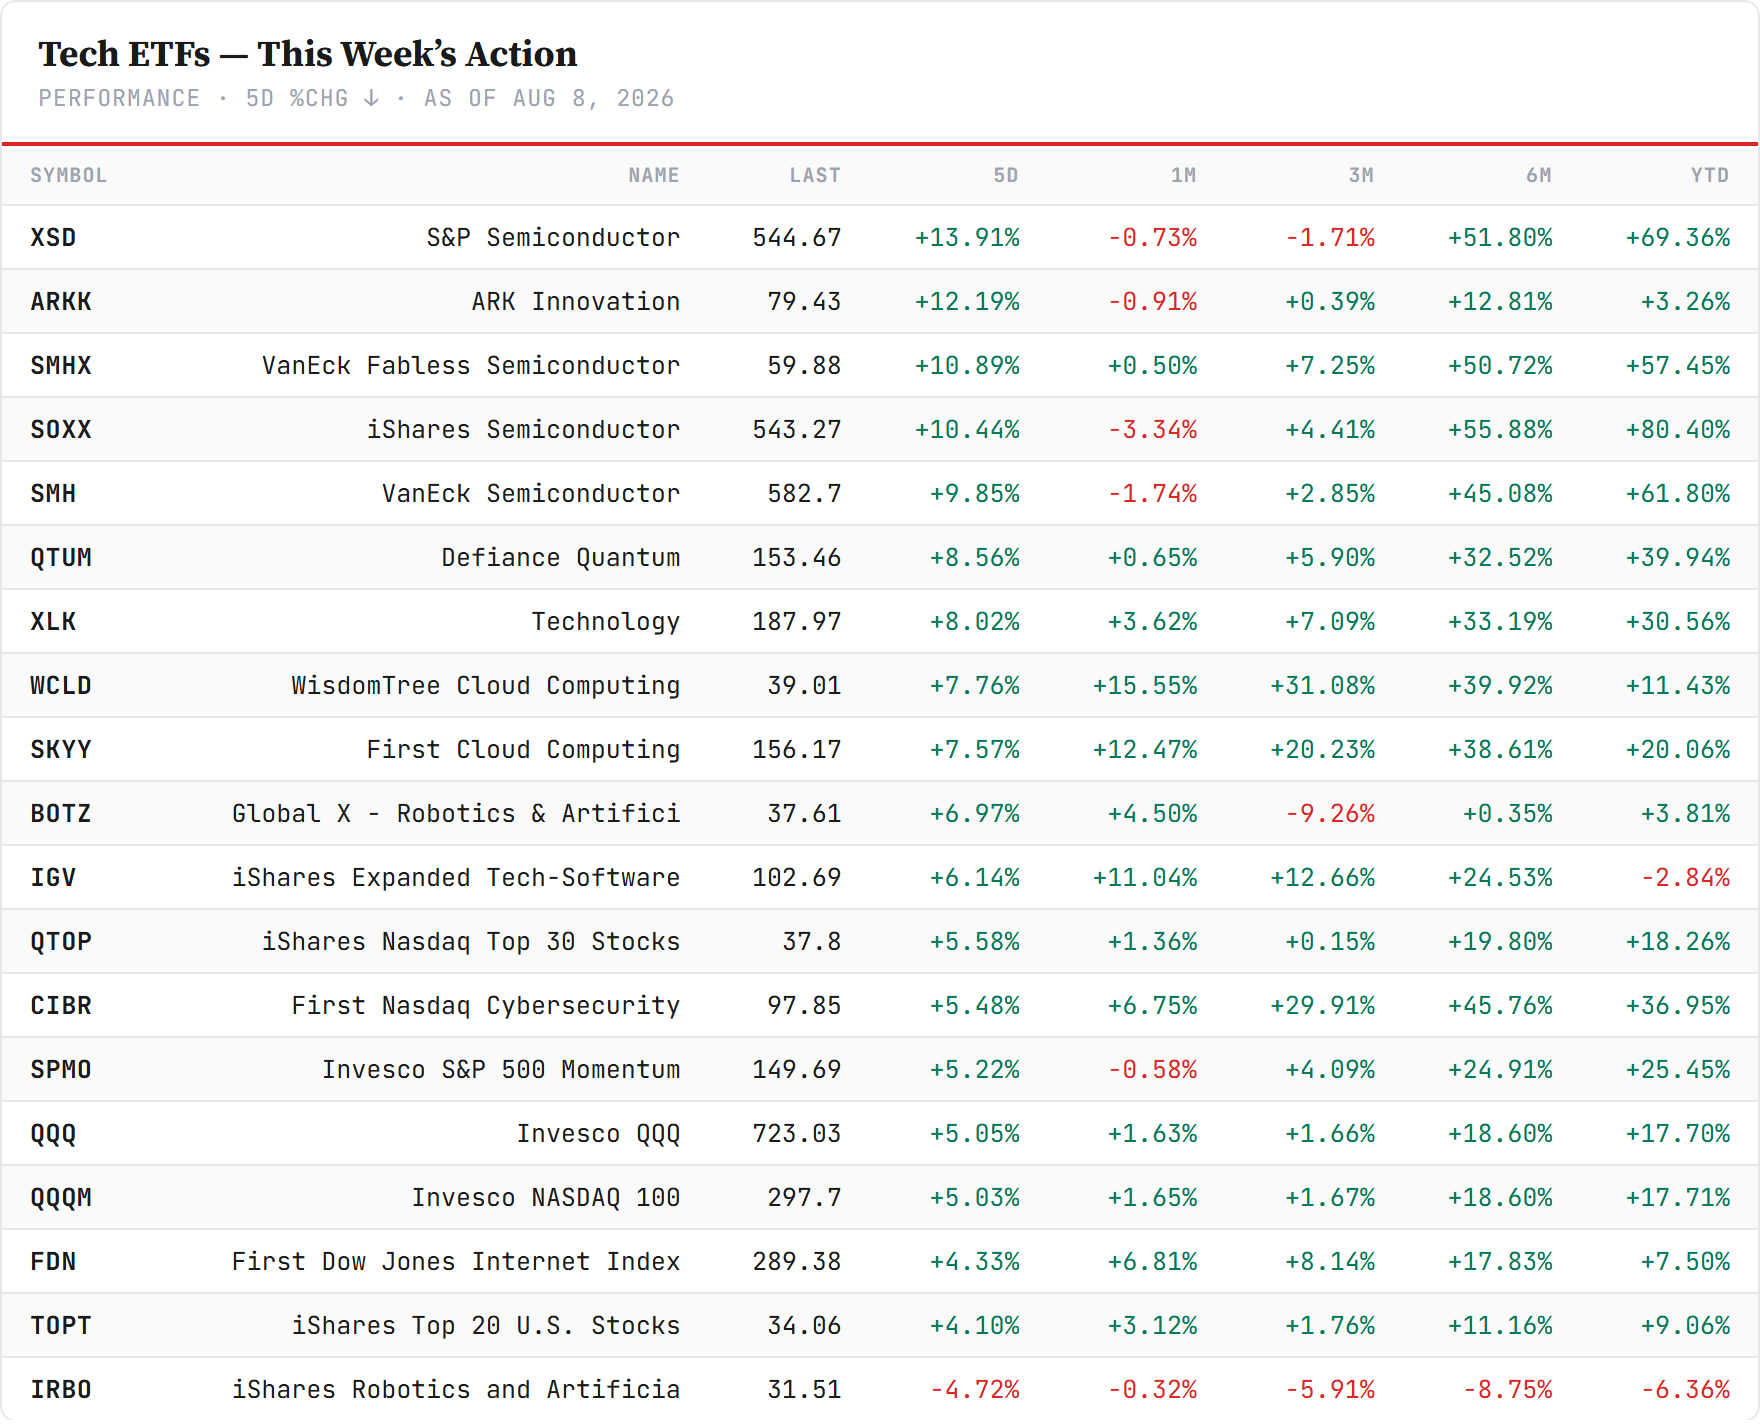1760x1424 pixels.
Task: Click SOXX YTD value +80.40%
Action: 1678,430
